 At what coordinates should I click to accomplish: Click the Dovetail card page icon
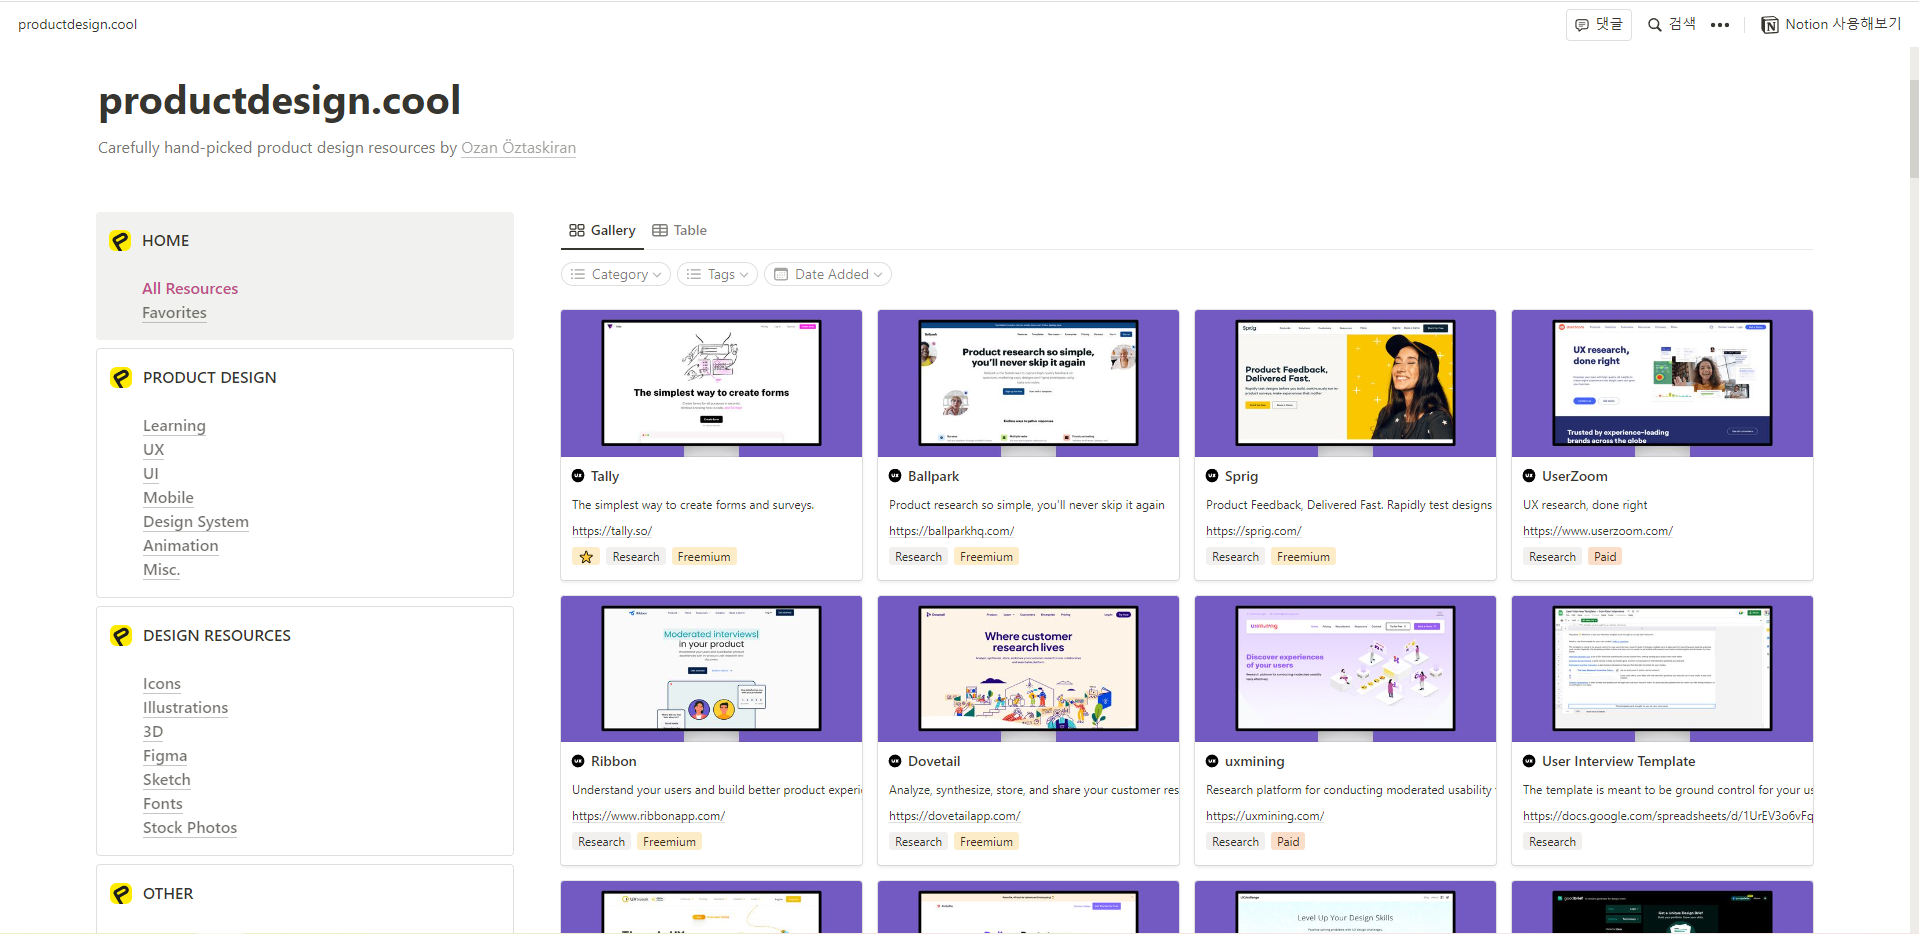click(x=895, y=761)
